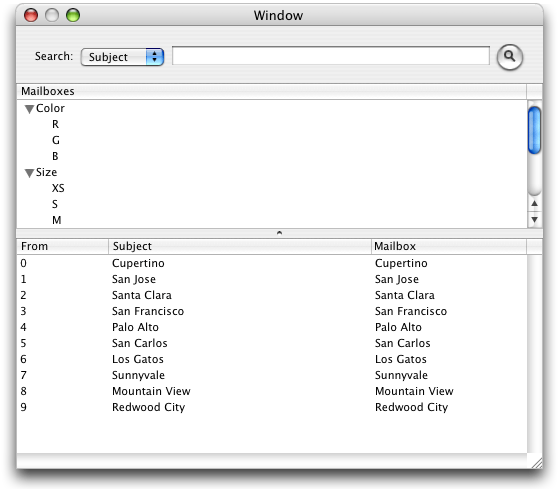Click Mailbox cell Los Gatos
This screenshot has height=489, width=559.
pos(401,359)
